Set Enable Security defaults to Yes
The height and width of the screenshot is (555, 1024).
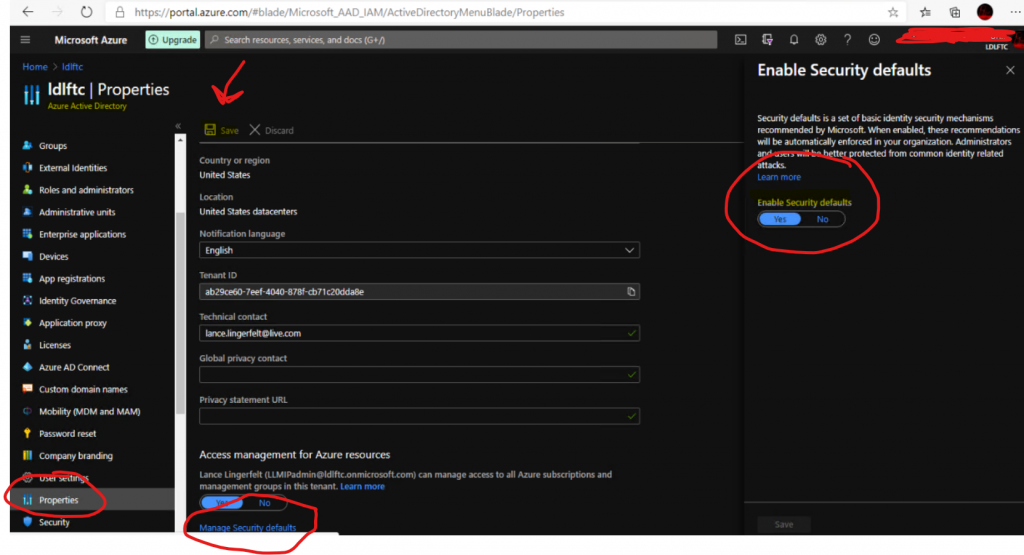(x=780, y=219)
